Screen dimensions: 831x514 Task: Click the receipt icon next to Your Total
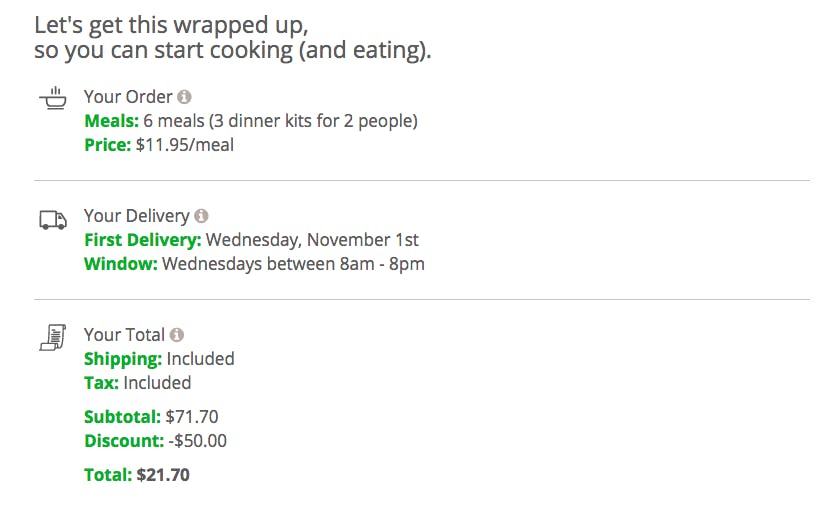(53, 338)
